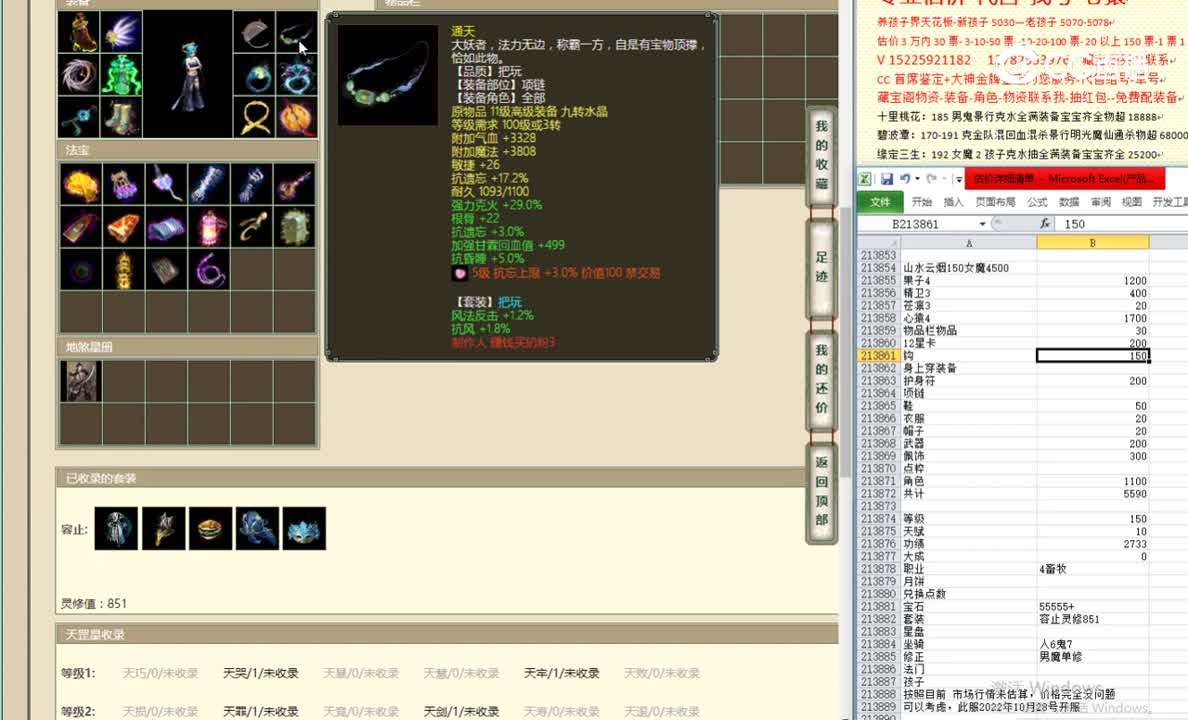Select the grey swirl equipment icon
The image size is (1188, 720).
click(79, 74)
